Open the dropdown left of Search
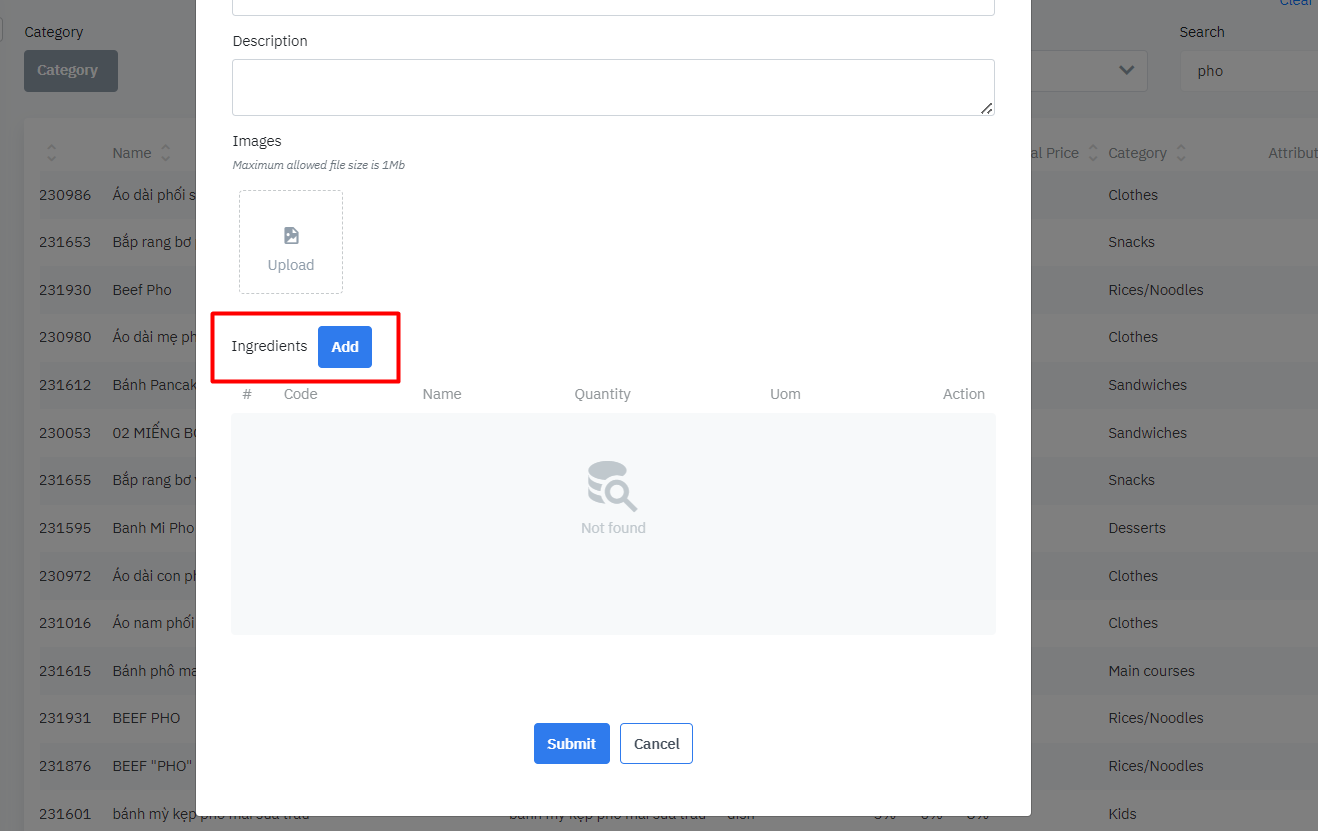This screenshot has height=831, width=1318. [x=1125, y=70]
